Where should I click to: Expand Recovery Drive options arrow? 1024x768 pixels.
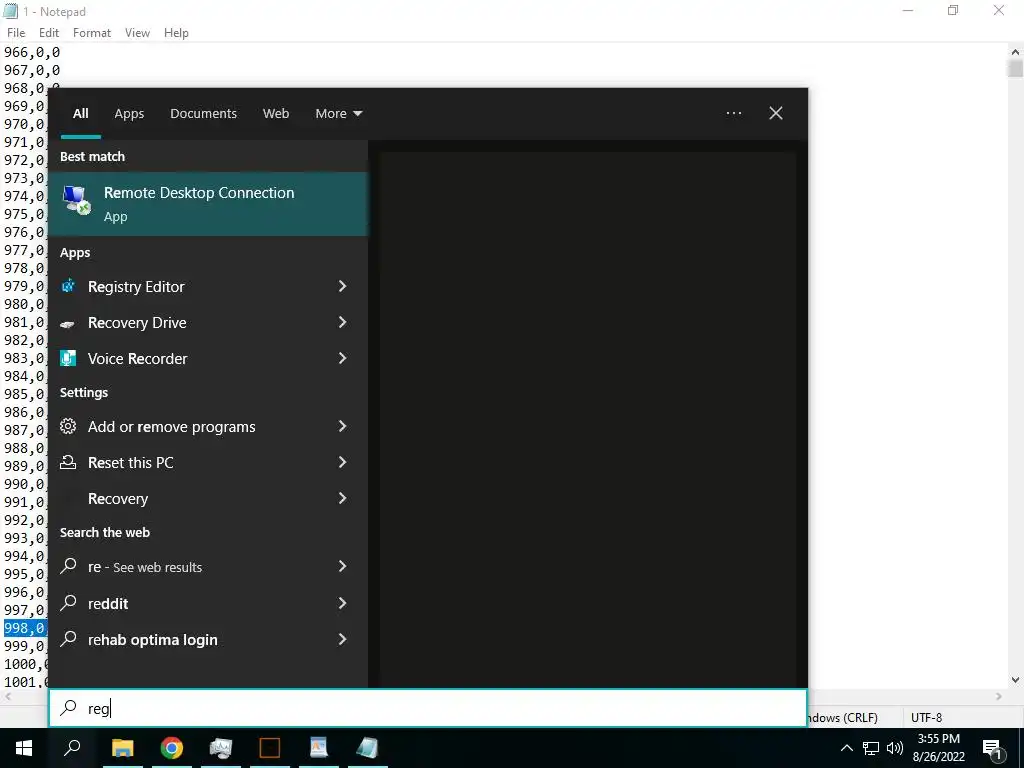342,322
